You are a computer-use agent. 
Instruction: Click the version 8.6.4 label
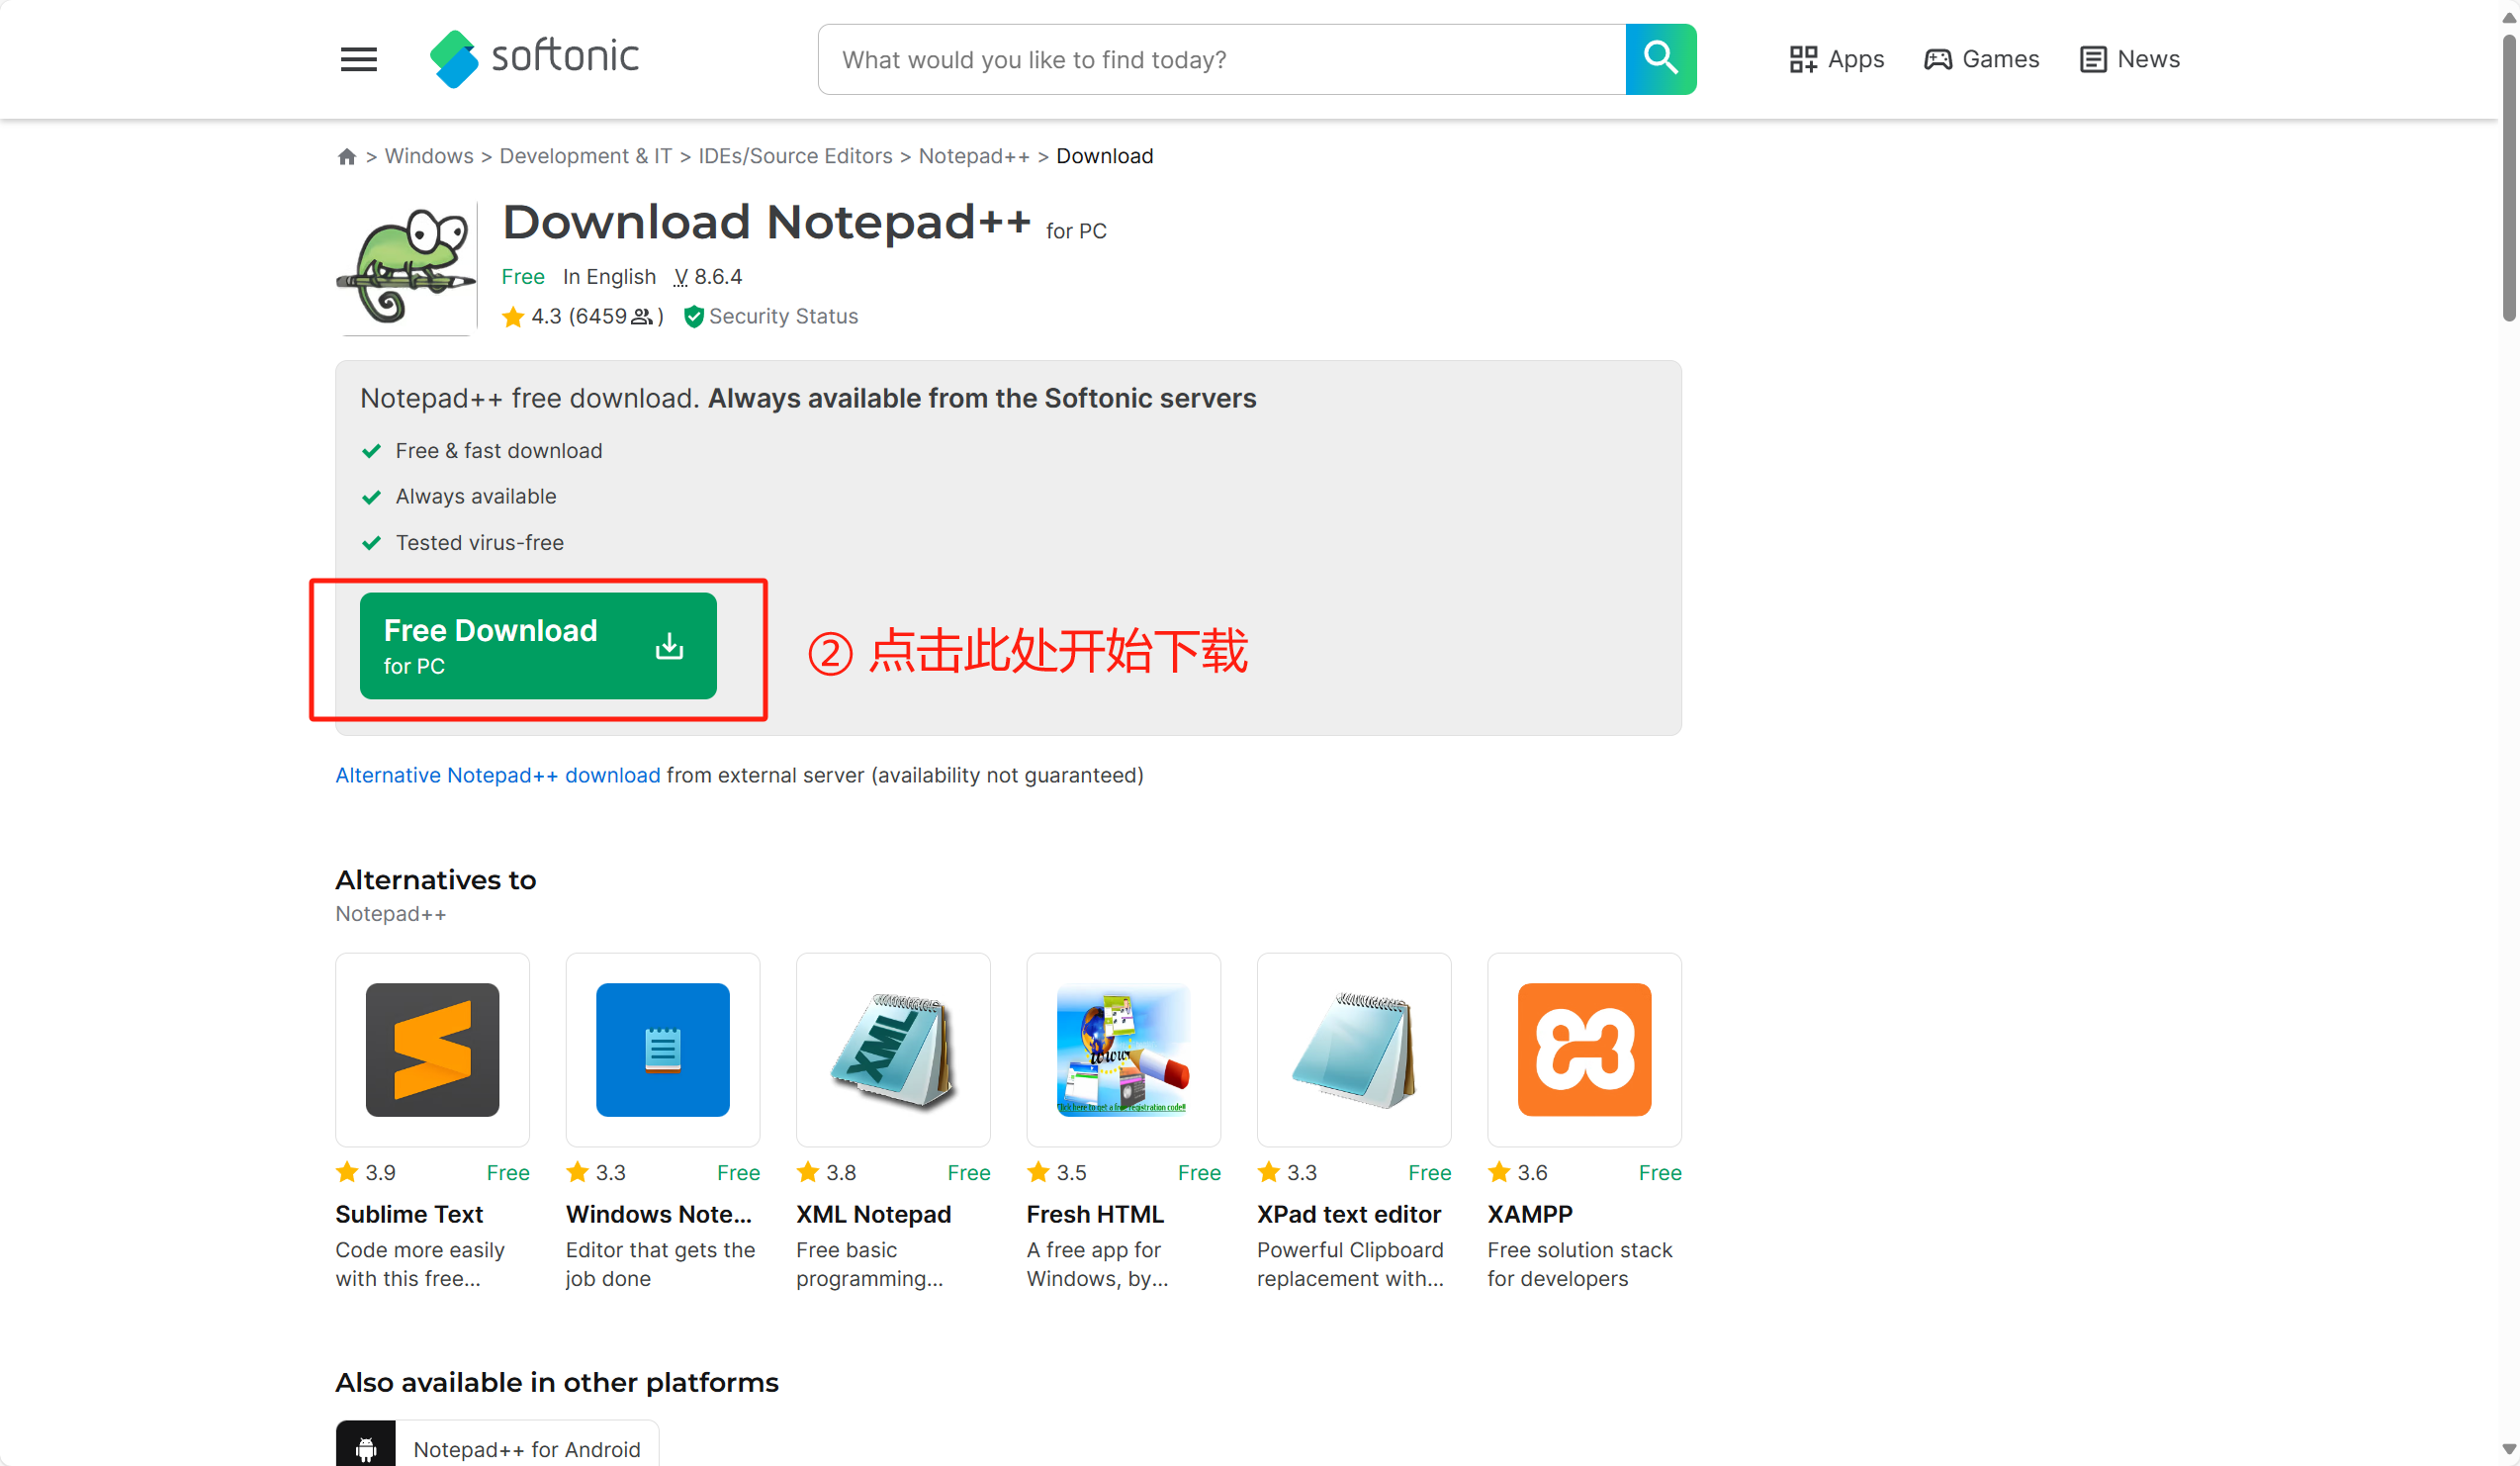coord(708,276)
